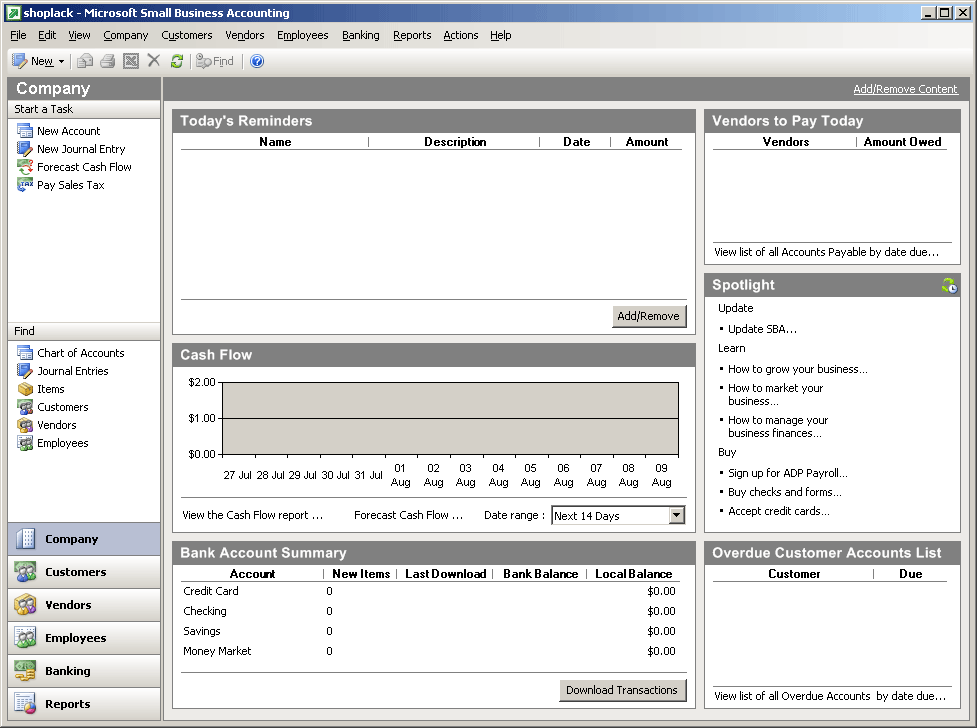Open the Help menu
The image size is (977, 728).
pos(501,36)
